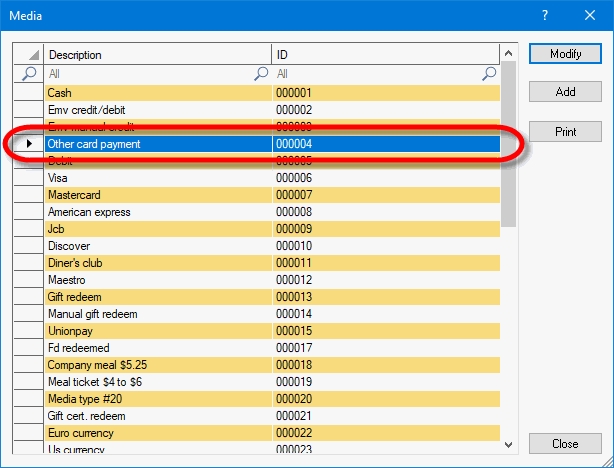Sort by the ID column header
The image size is (614, 468).
[385, 55]
